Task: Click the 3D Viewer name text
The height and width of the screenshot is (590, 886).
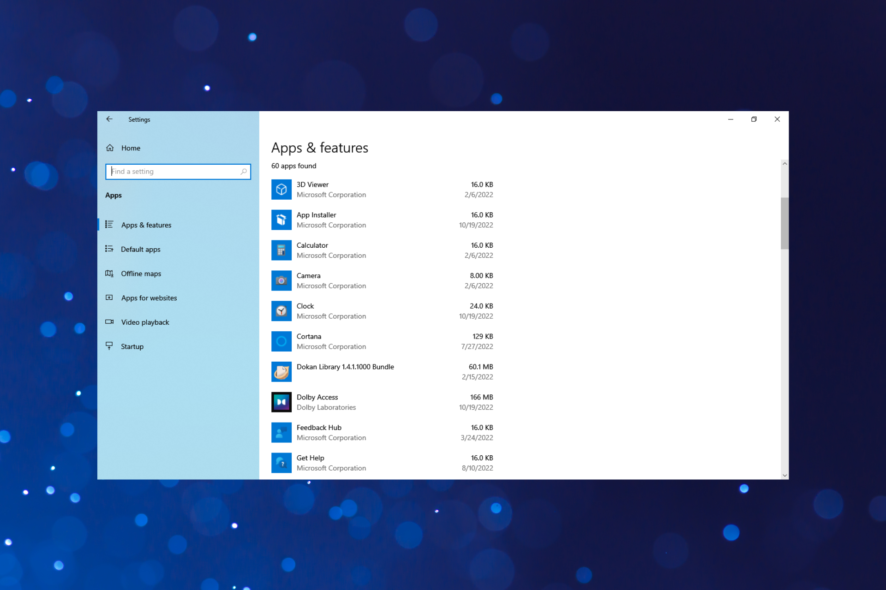Action: coord(312,185)
